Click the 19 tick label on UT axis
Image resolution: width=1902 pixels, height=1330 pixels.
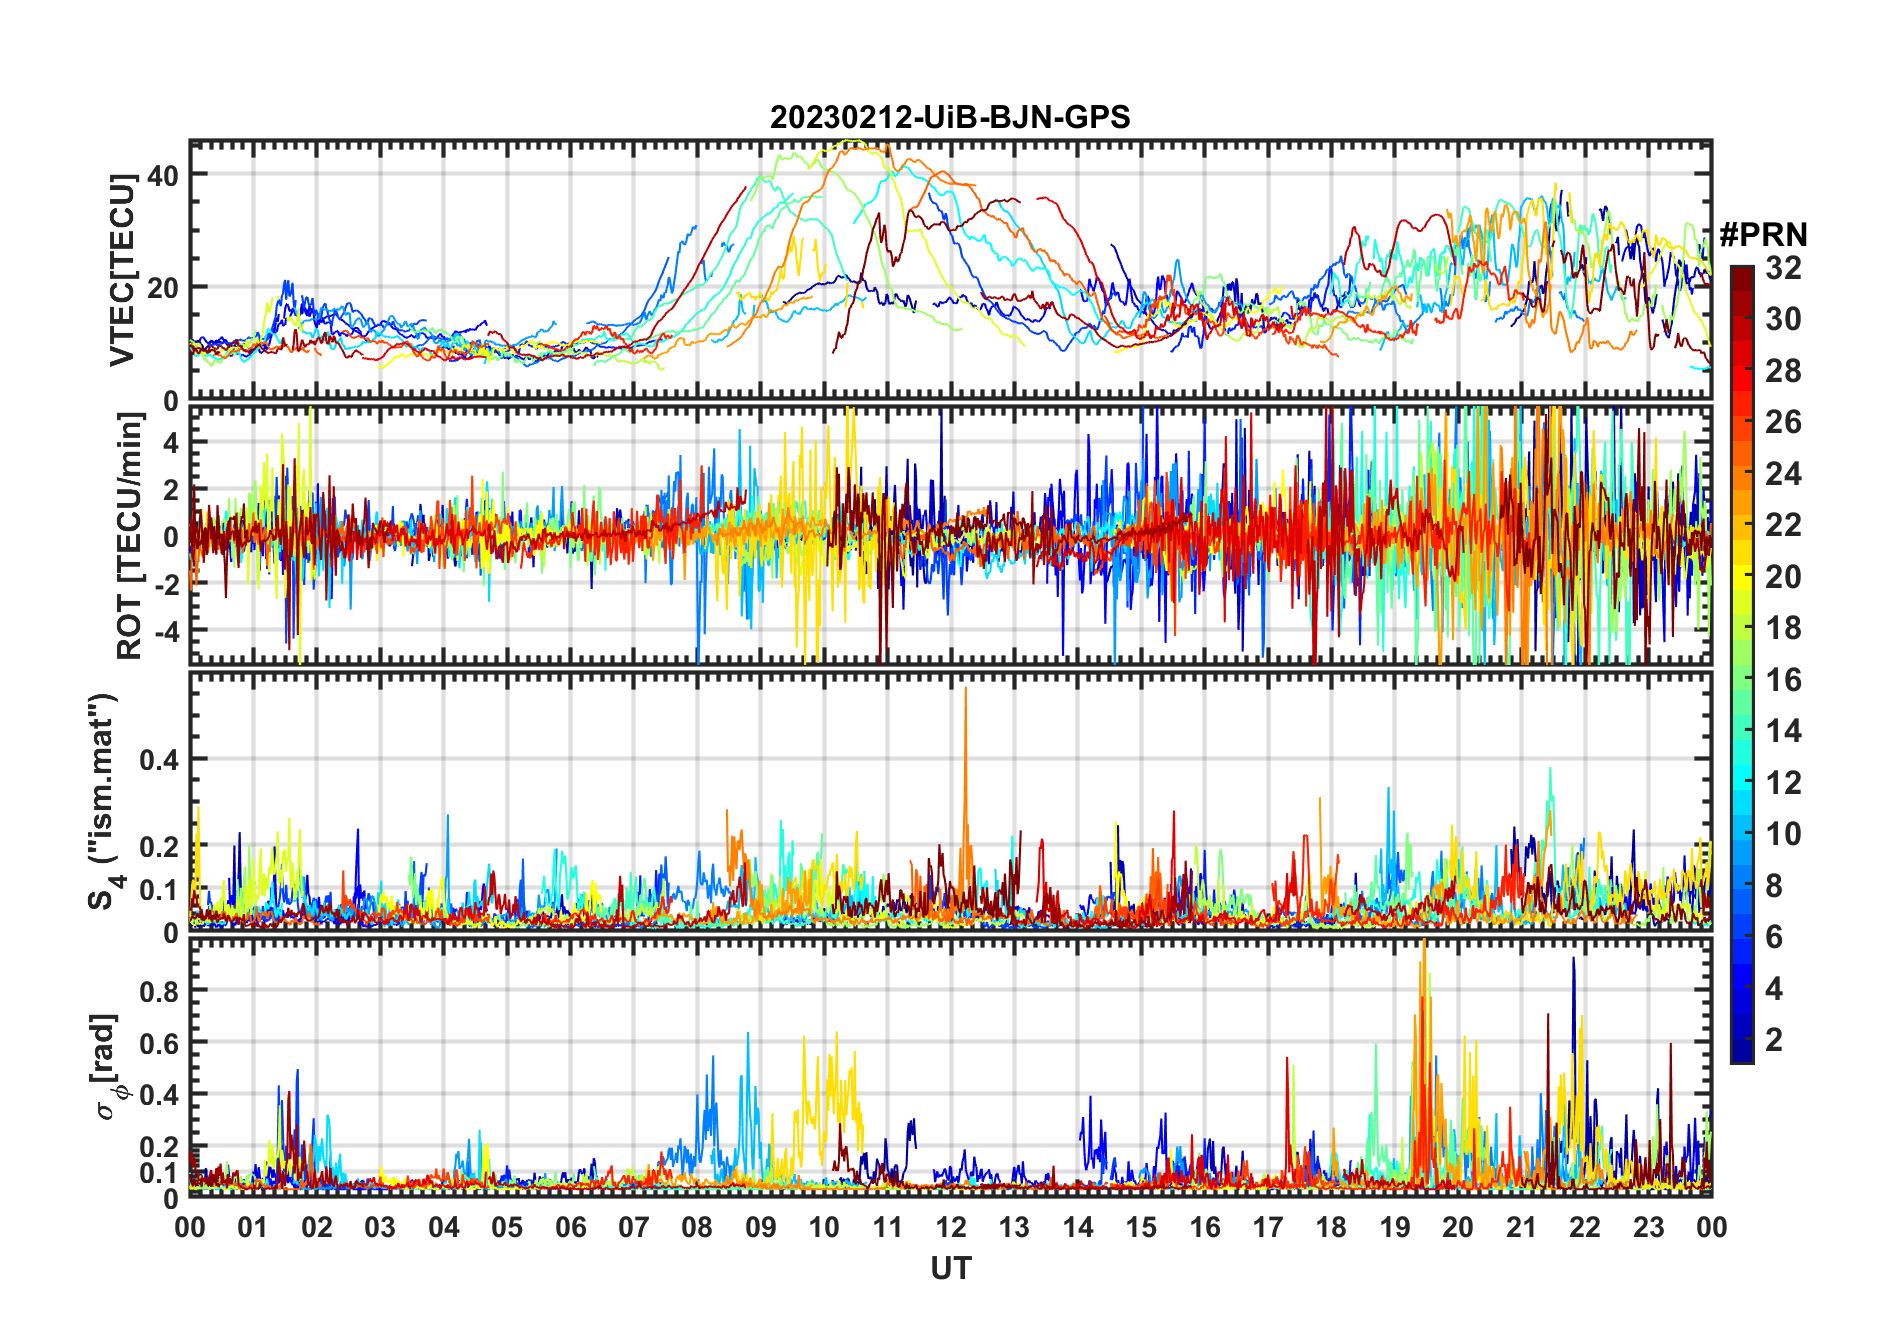(x=1394, y=1227)
